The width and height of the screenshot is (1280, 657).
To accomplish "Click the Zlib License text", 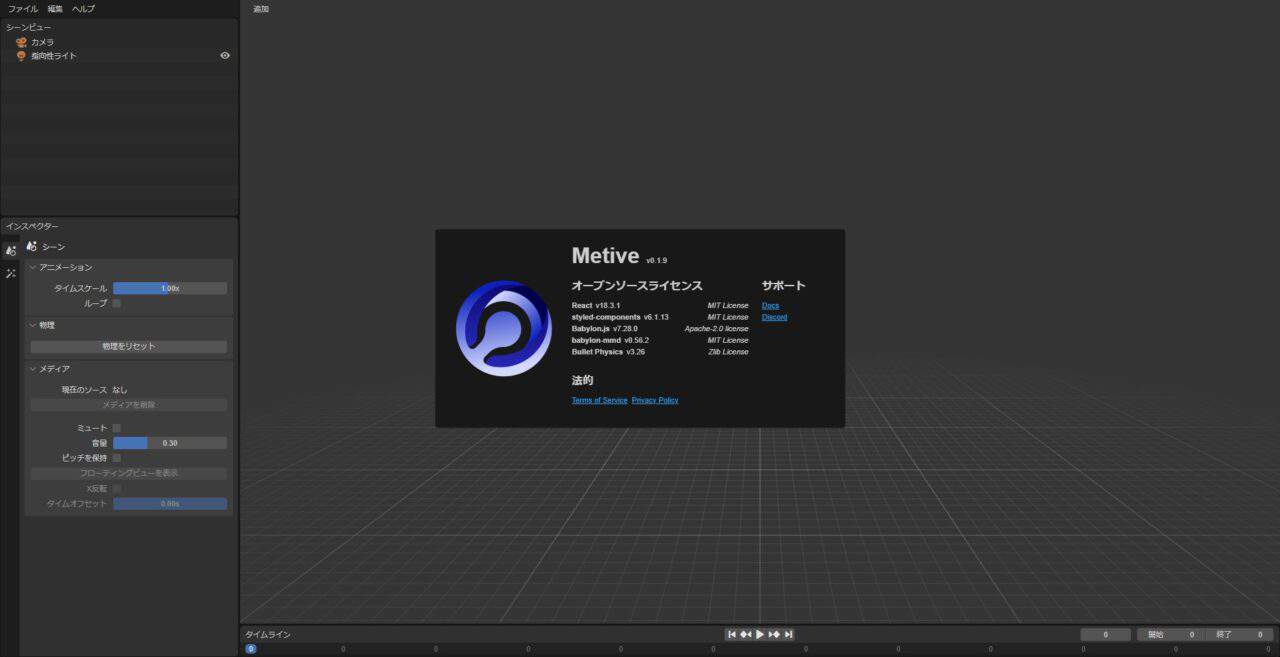I will [728, 352].
